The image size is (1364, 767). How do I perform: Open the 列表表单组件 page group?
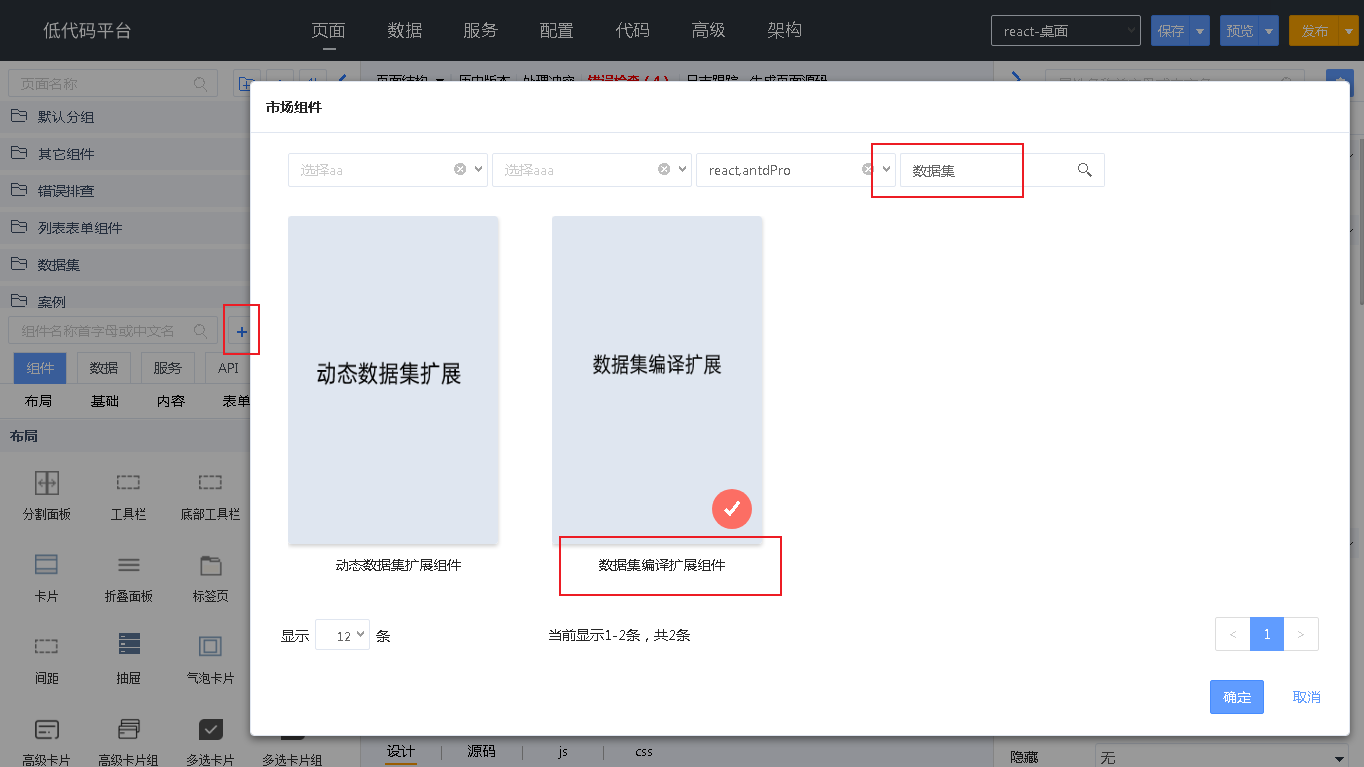tap(125, 227)
